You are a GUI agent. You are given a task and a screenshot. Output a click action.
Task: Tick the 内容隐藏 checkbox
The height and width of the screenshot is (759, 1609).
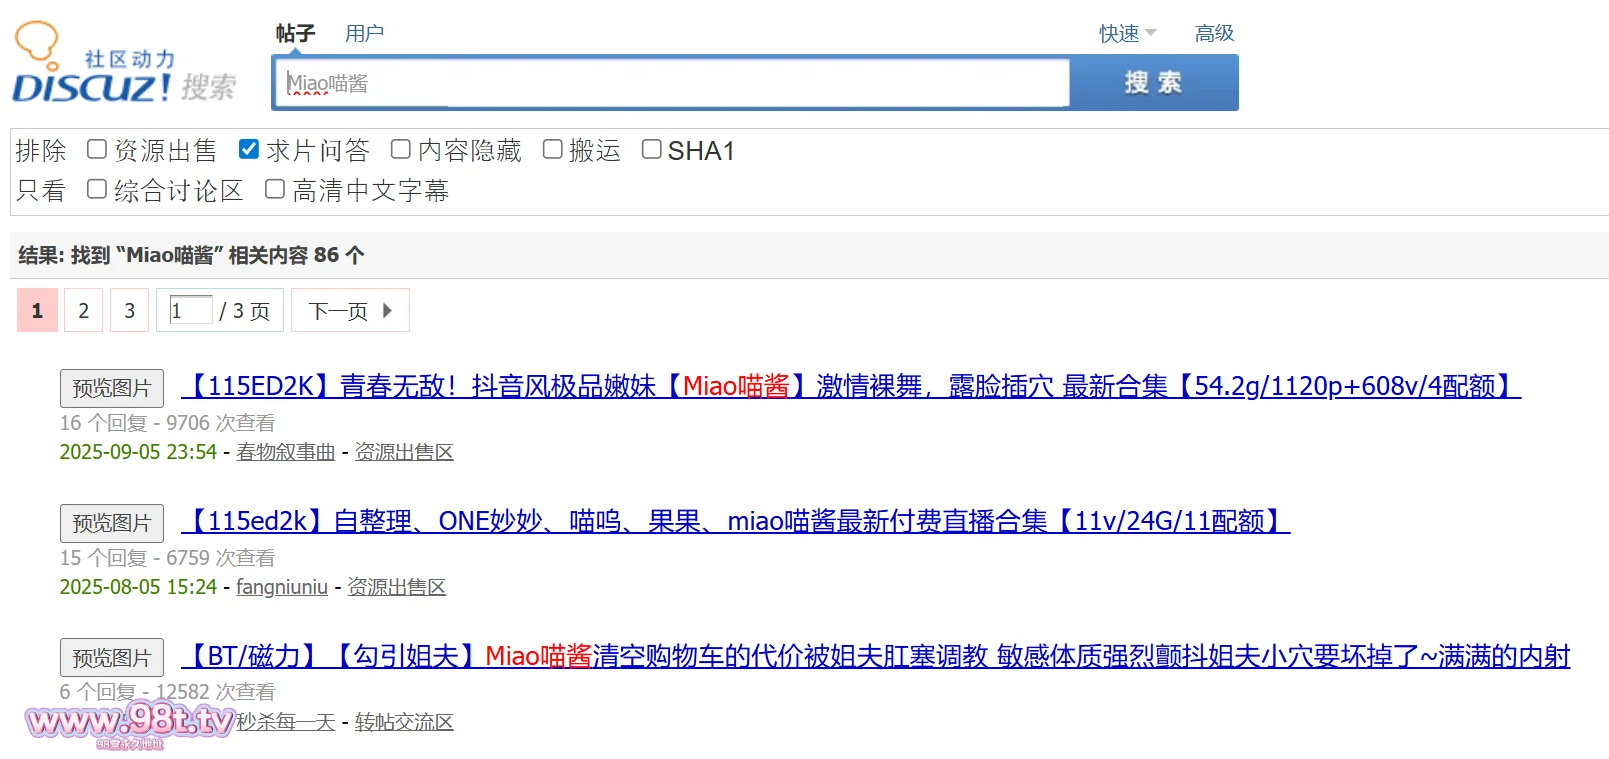point(401,150)
